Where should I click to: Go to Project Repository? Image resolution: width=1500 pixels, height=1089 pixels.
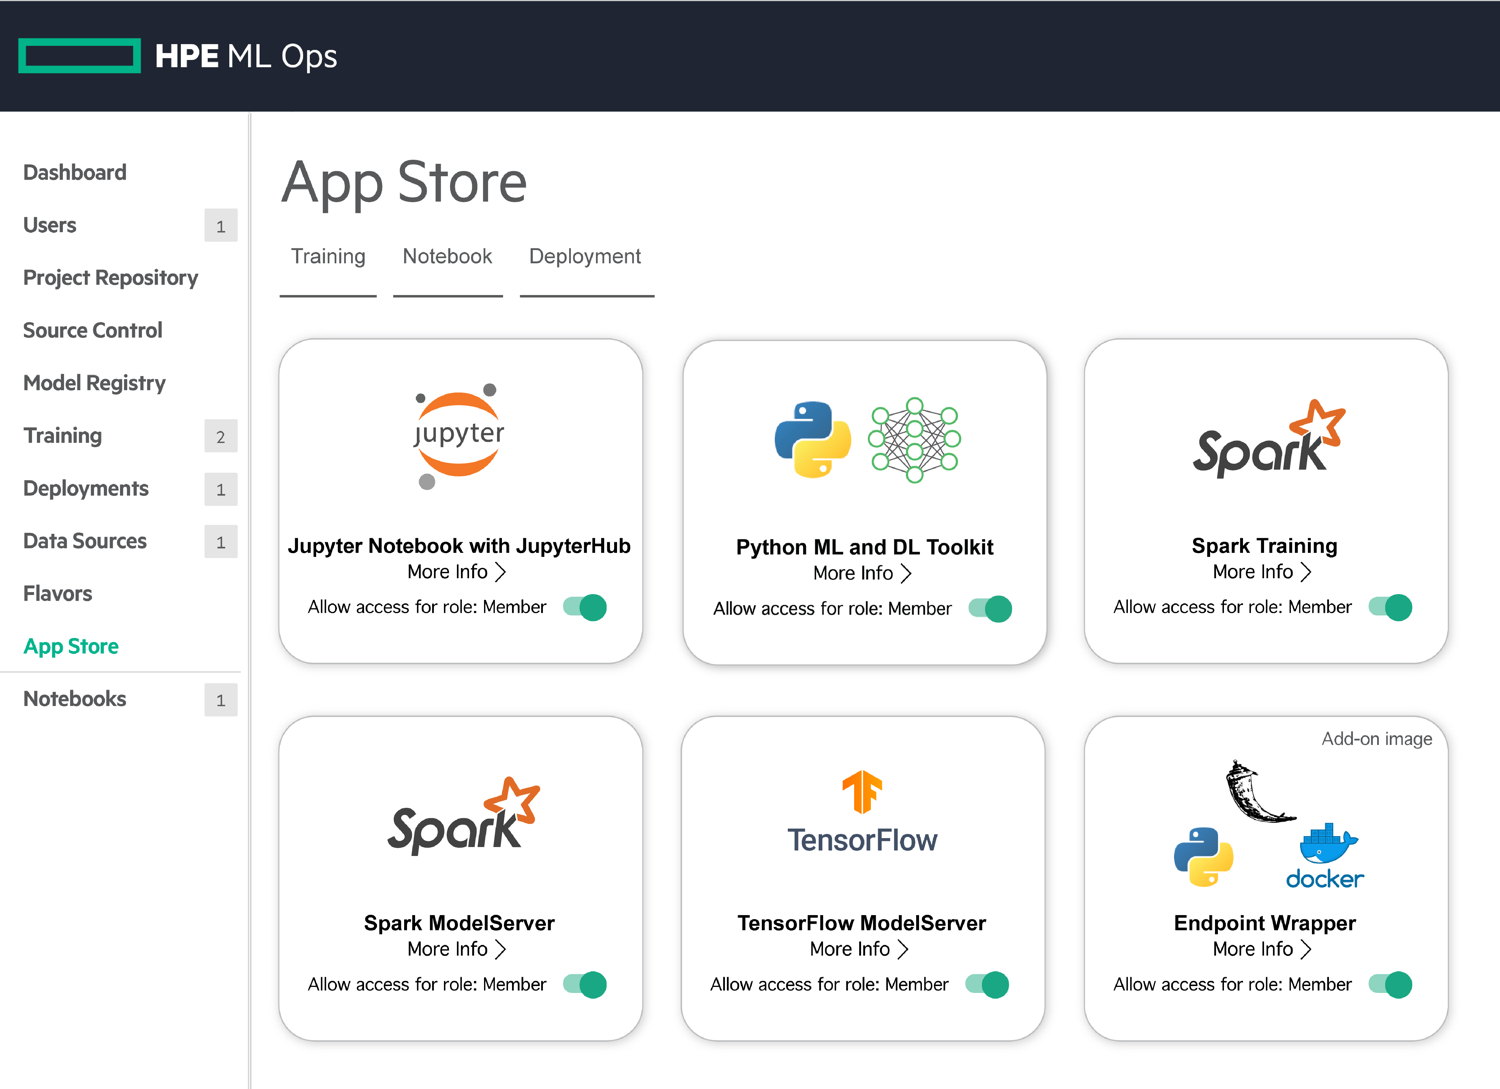(110, 278)
